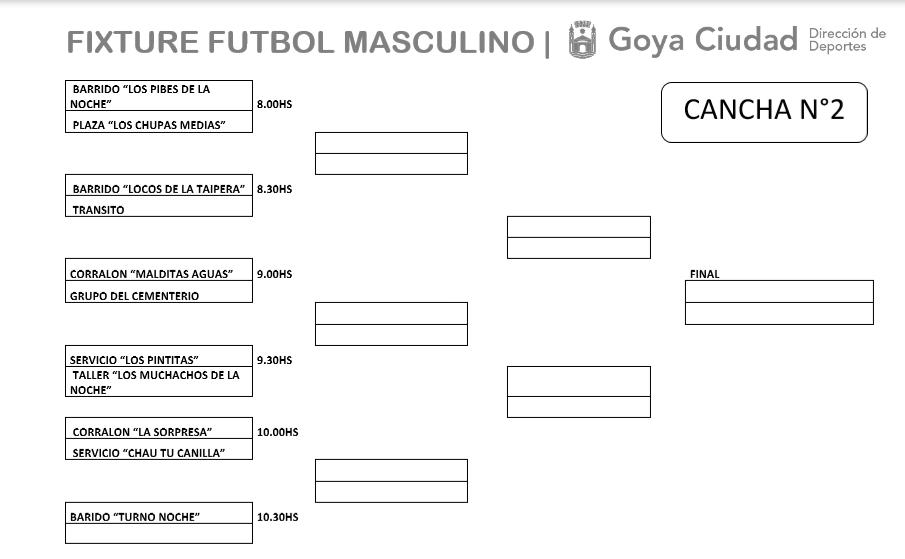
Task: Click TALLER "LOS MUCHACHOS DE LA NOCHE" cell
Action: [159, 381]
